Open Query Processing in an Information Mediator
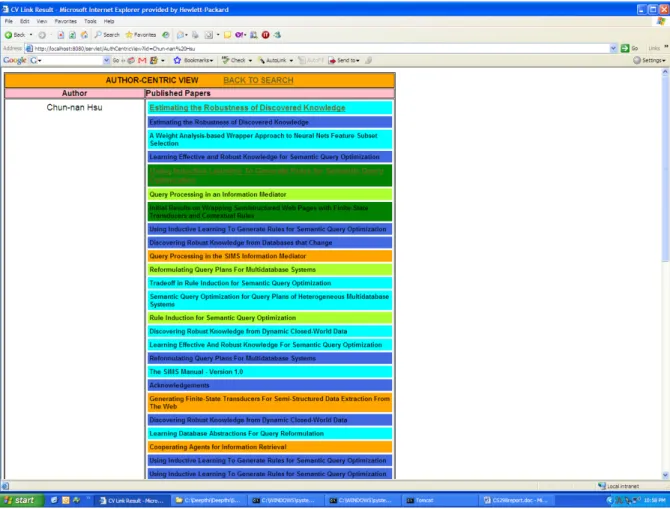Screen dimensions: 670x509 [270, 194]
